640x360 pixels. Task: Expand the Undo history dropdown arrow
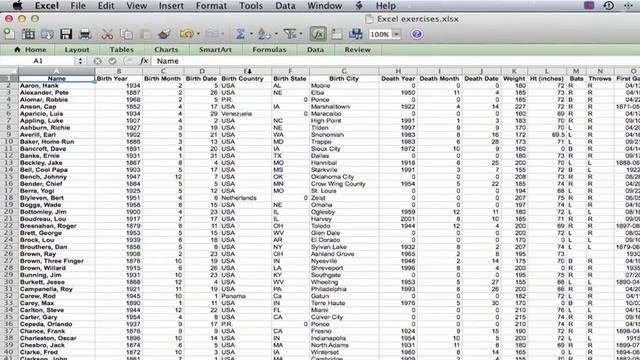(x=198, y=34)
